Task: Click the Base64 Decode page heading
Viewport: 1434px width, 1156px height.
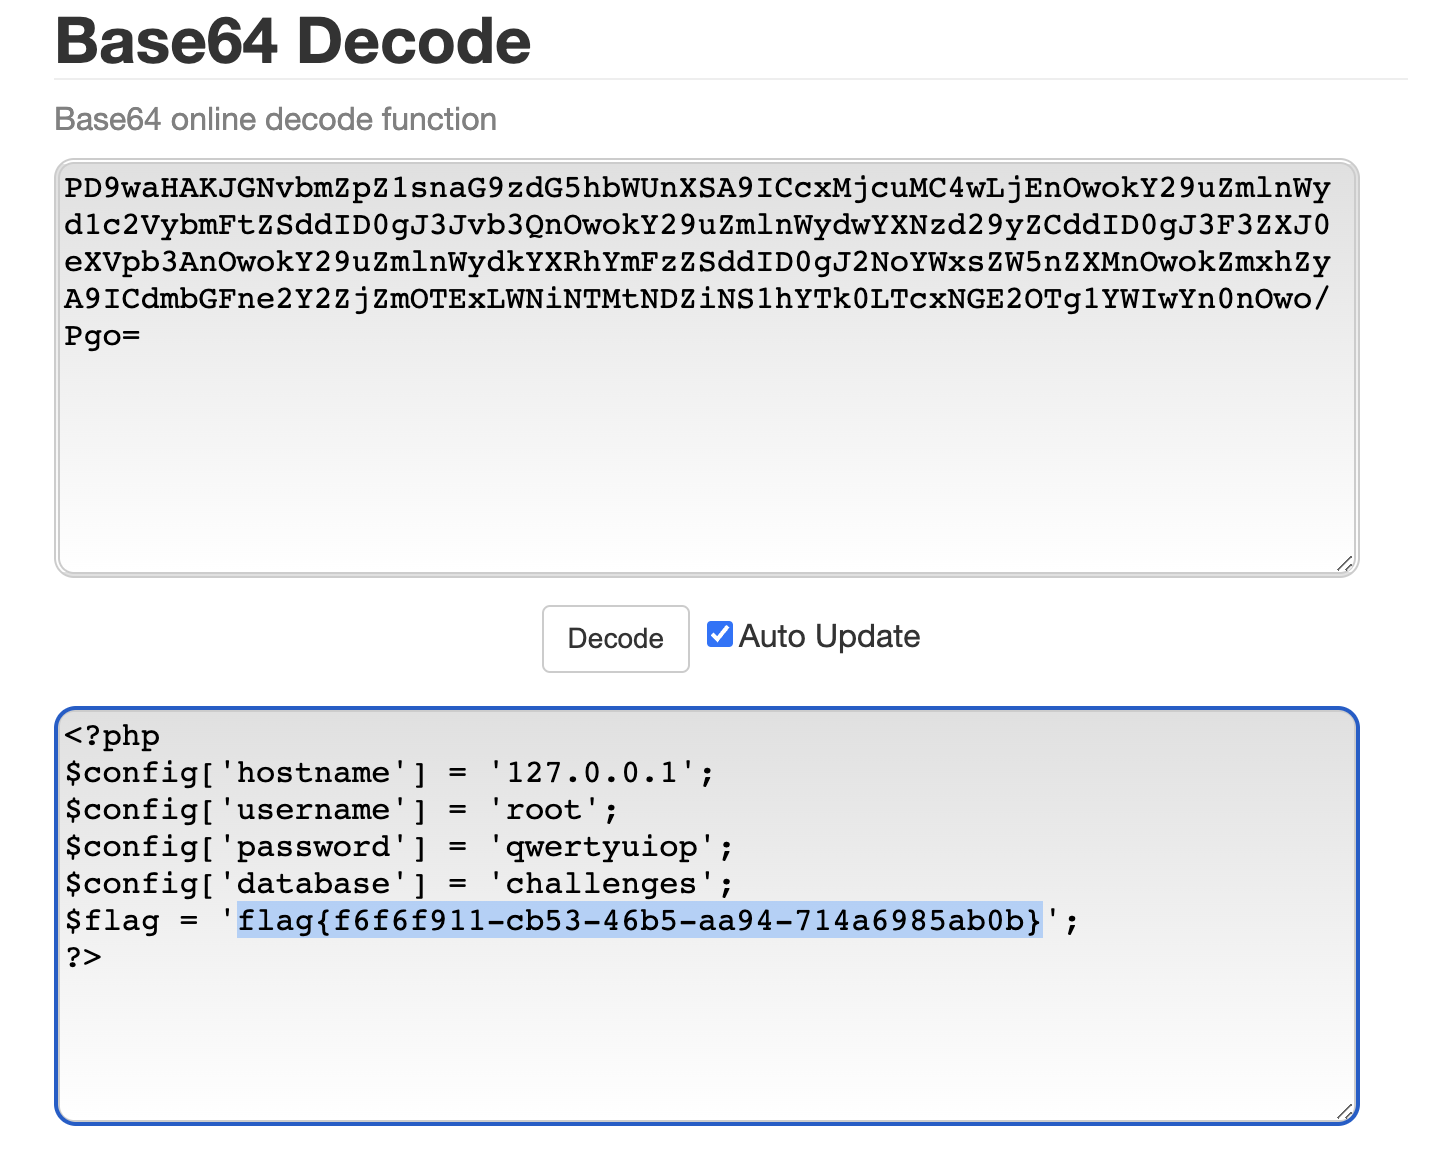Action: [x=293, y=41]
